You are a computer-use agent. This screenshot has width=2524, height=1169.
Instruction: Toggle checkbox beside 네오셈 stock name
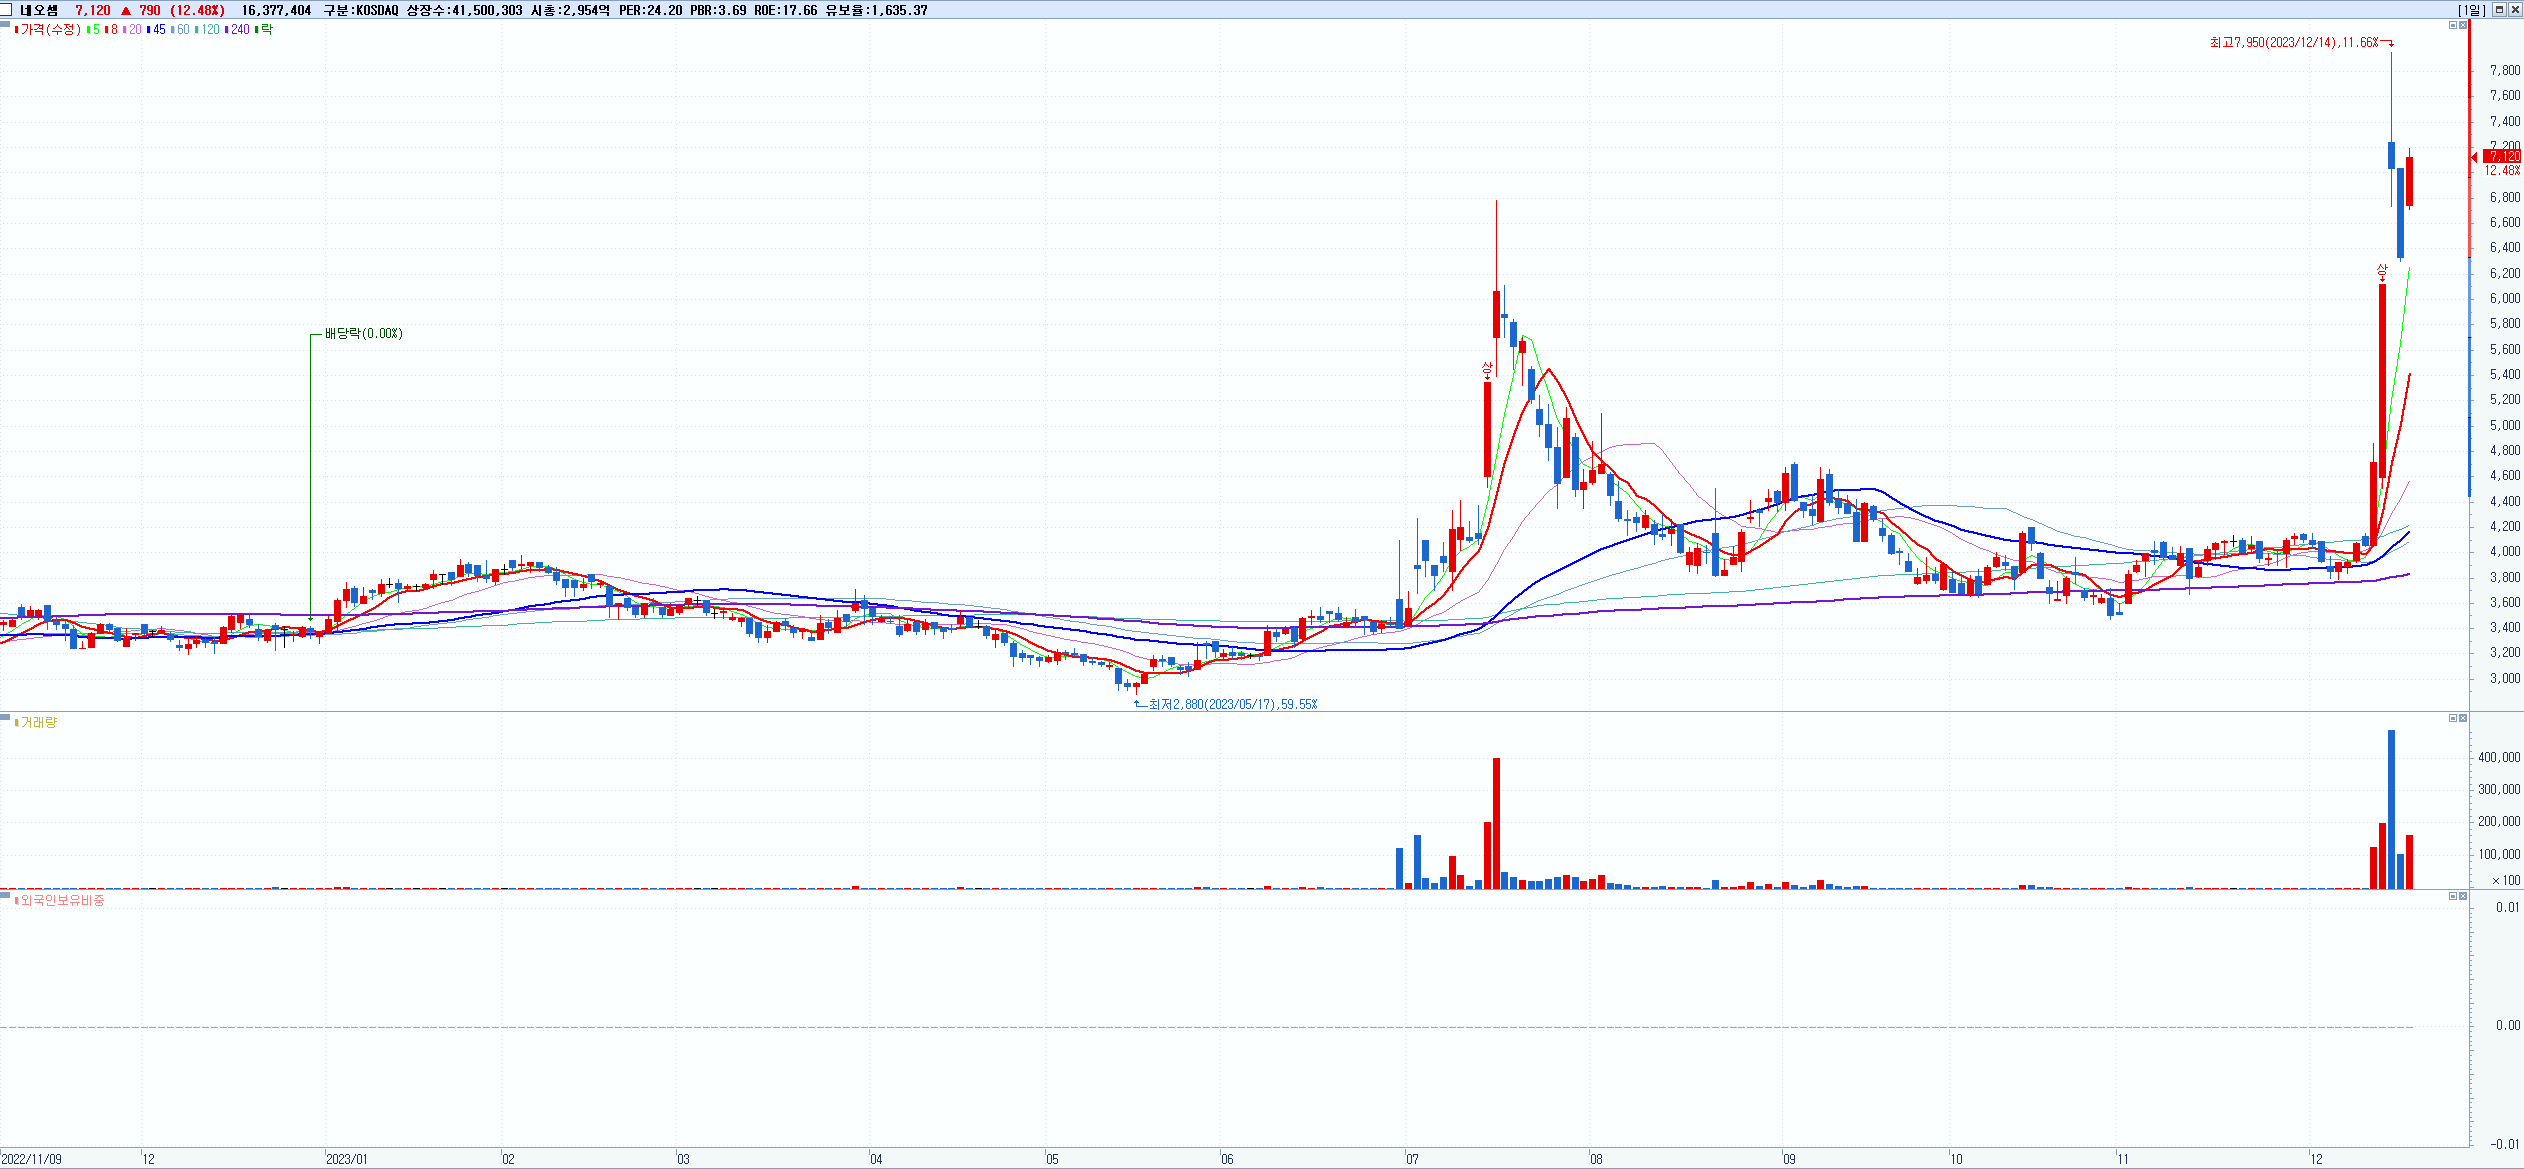(x=8, y=10)
